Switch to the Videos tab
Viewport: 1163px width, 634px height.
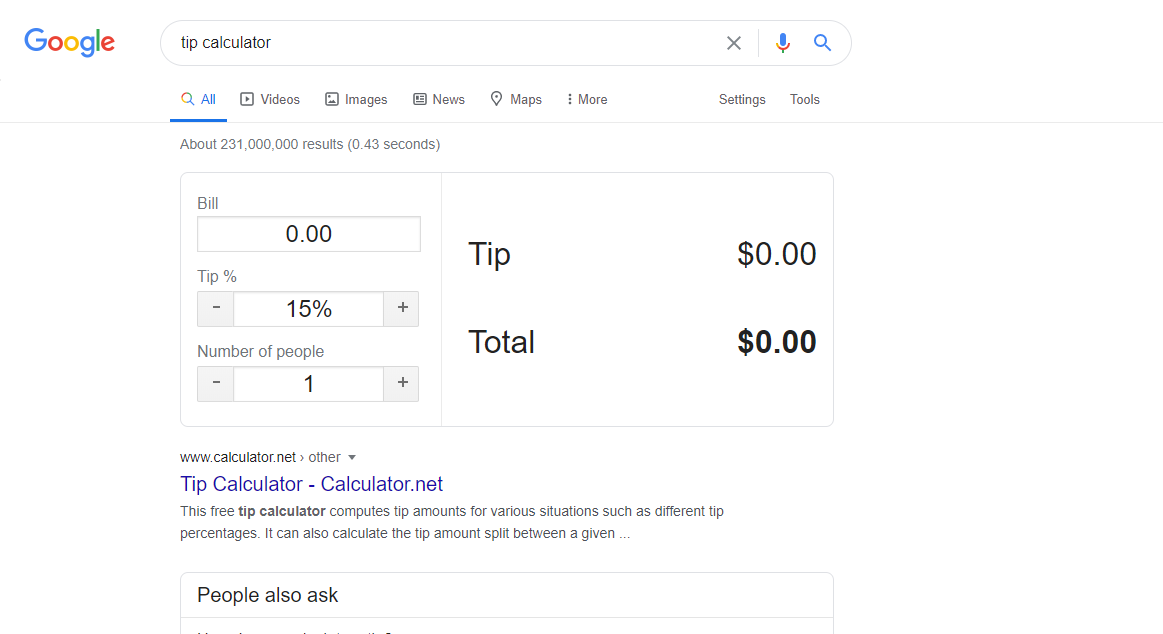point(270,99)
